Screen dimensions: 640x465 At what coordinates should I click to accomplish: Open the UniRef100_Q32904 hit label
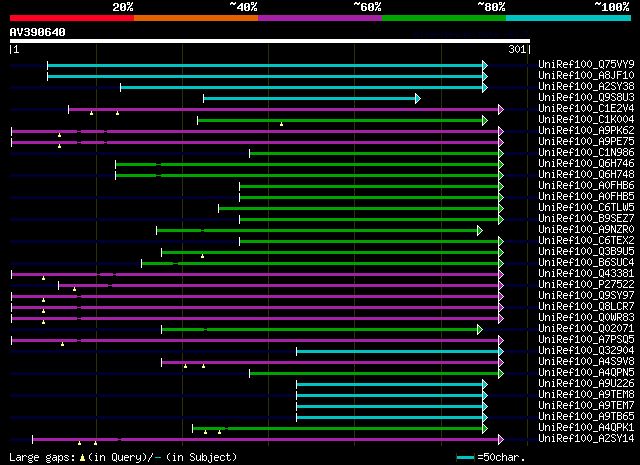click(586, 350)
